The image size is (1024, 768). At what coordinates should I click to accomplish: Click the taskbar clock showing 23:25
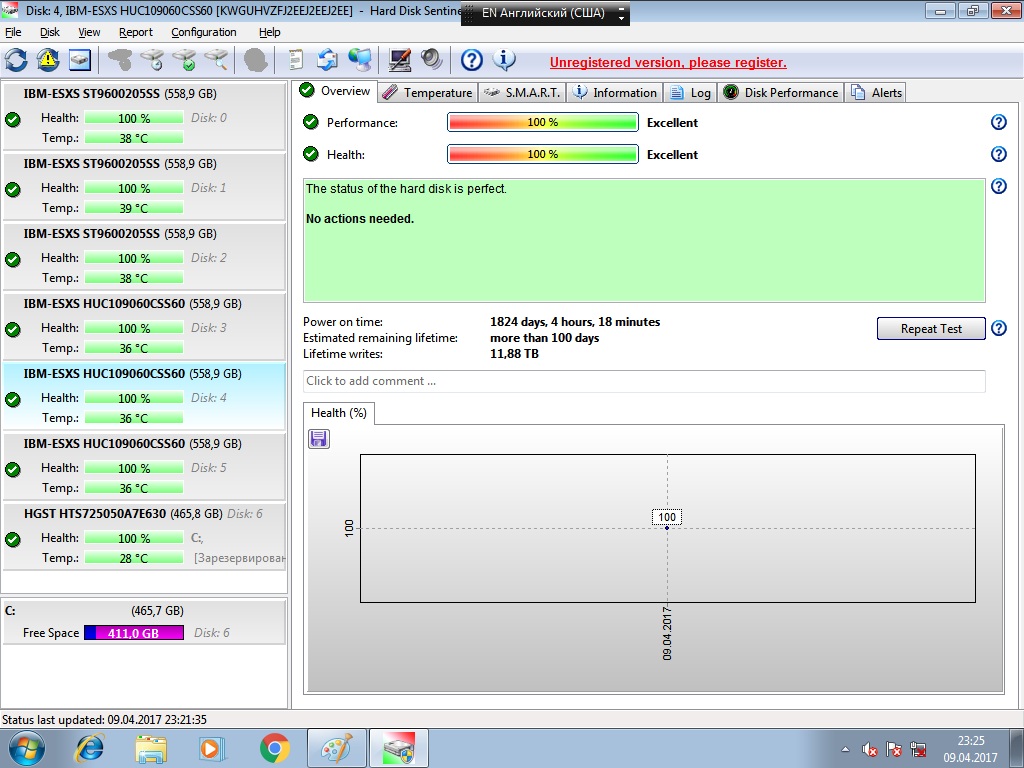coord(970,749)
